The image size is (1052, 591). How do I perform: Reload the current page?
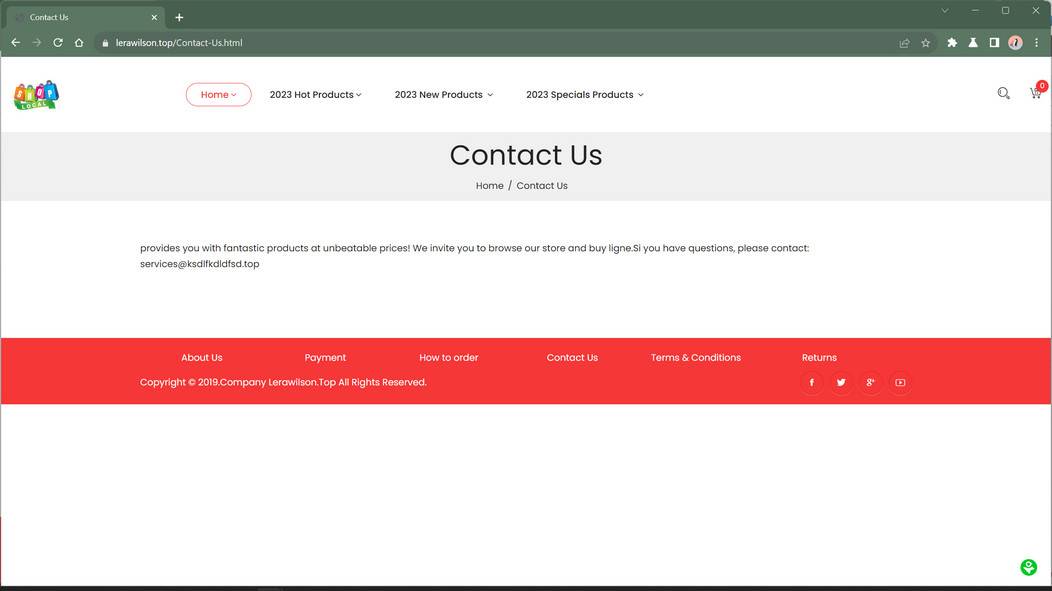(x=58, y=42)
